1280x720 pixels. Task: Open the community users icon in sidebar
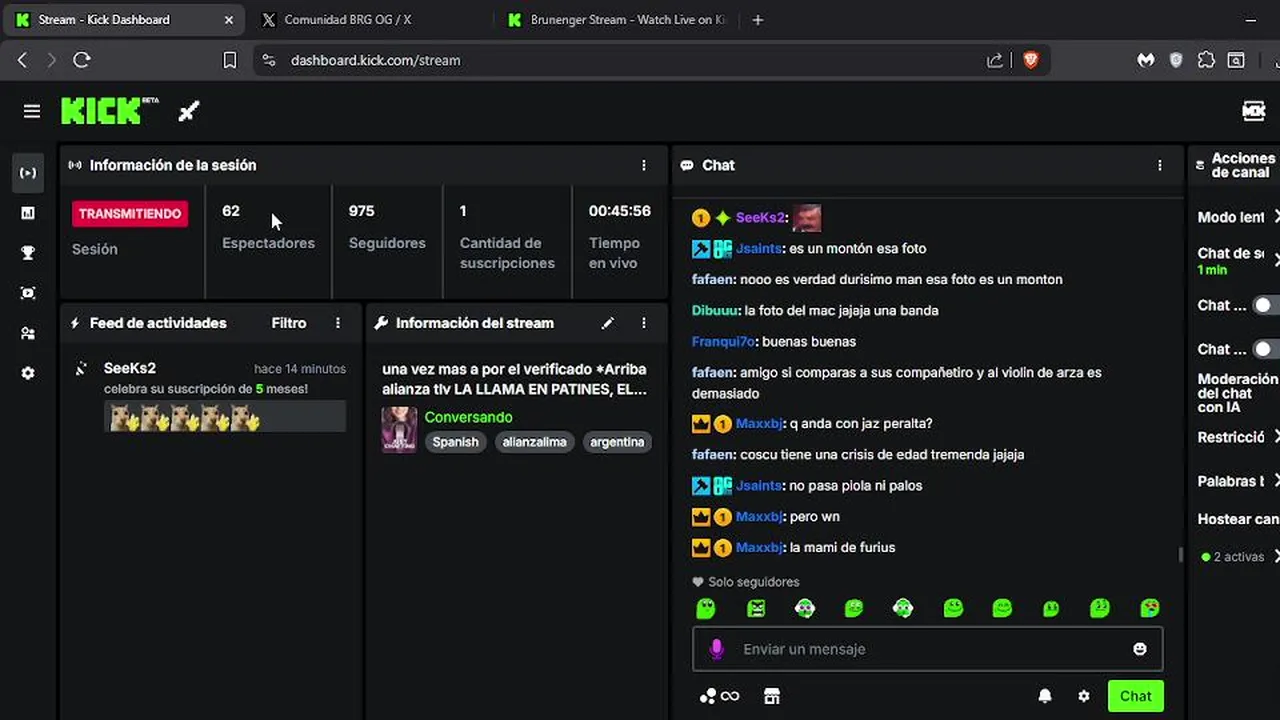pyautogui.click(x=28, y=333)
